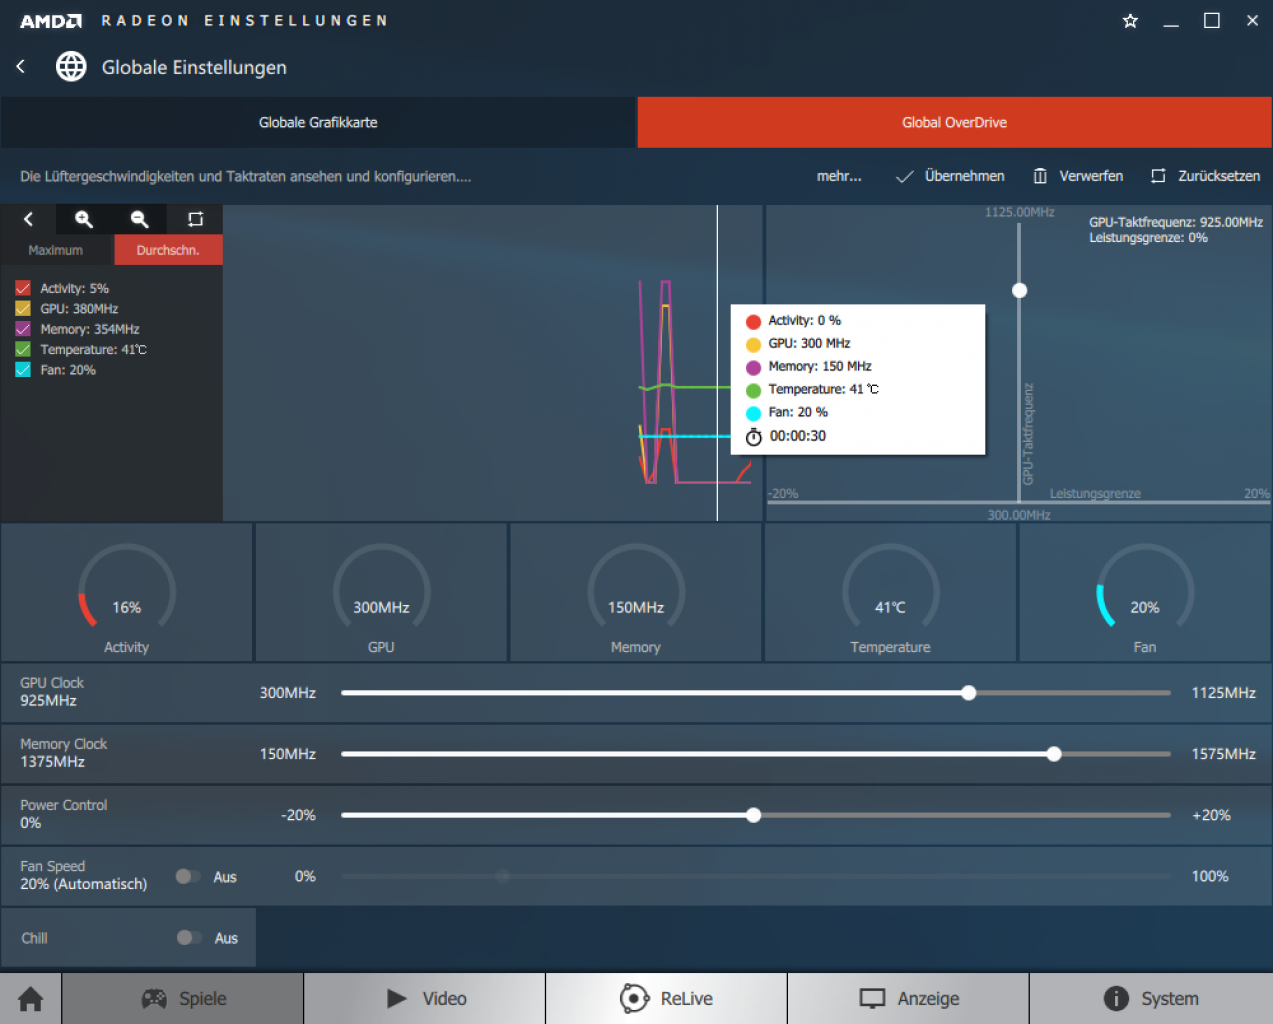The image size is (1273, 1024).
Task: Click the Power Control 0% label
Action: click(x=63, y=814)
